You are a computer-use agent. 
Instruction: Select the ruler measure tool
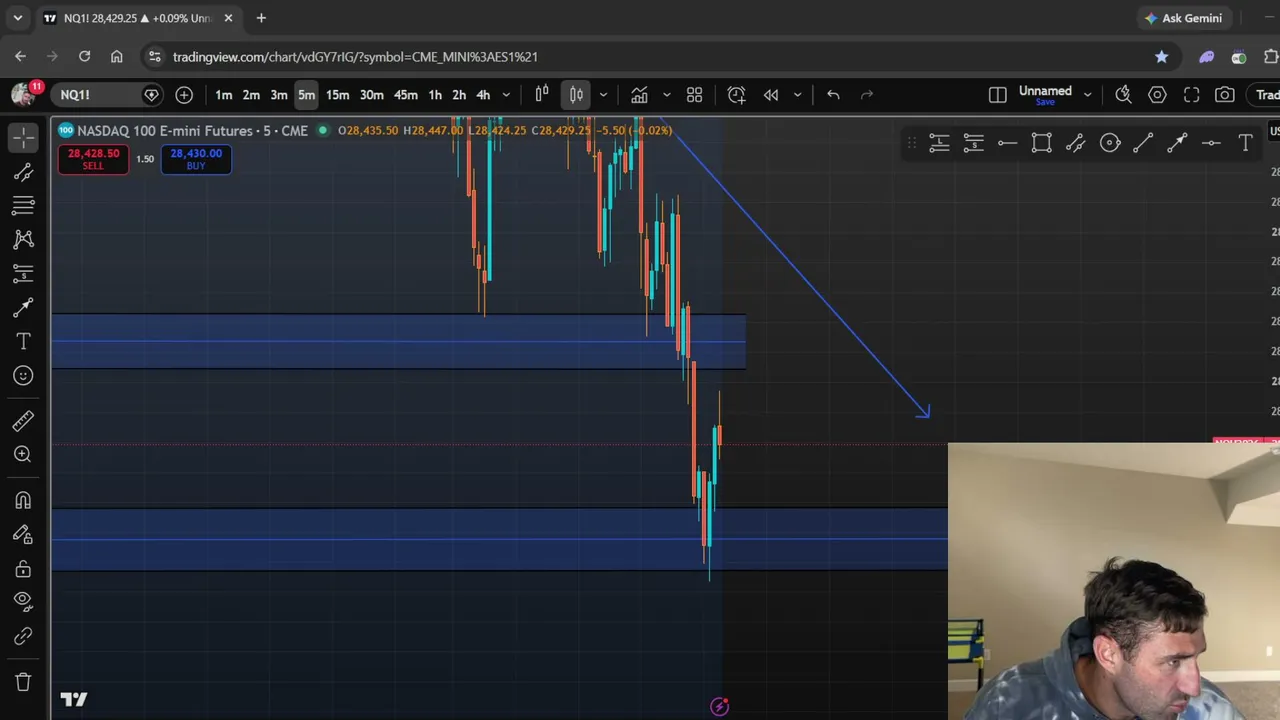[23, 421]
